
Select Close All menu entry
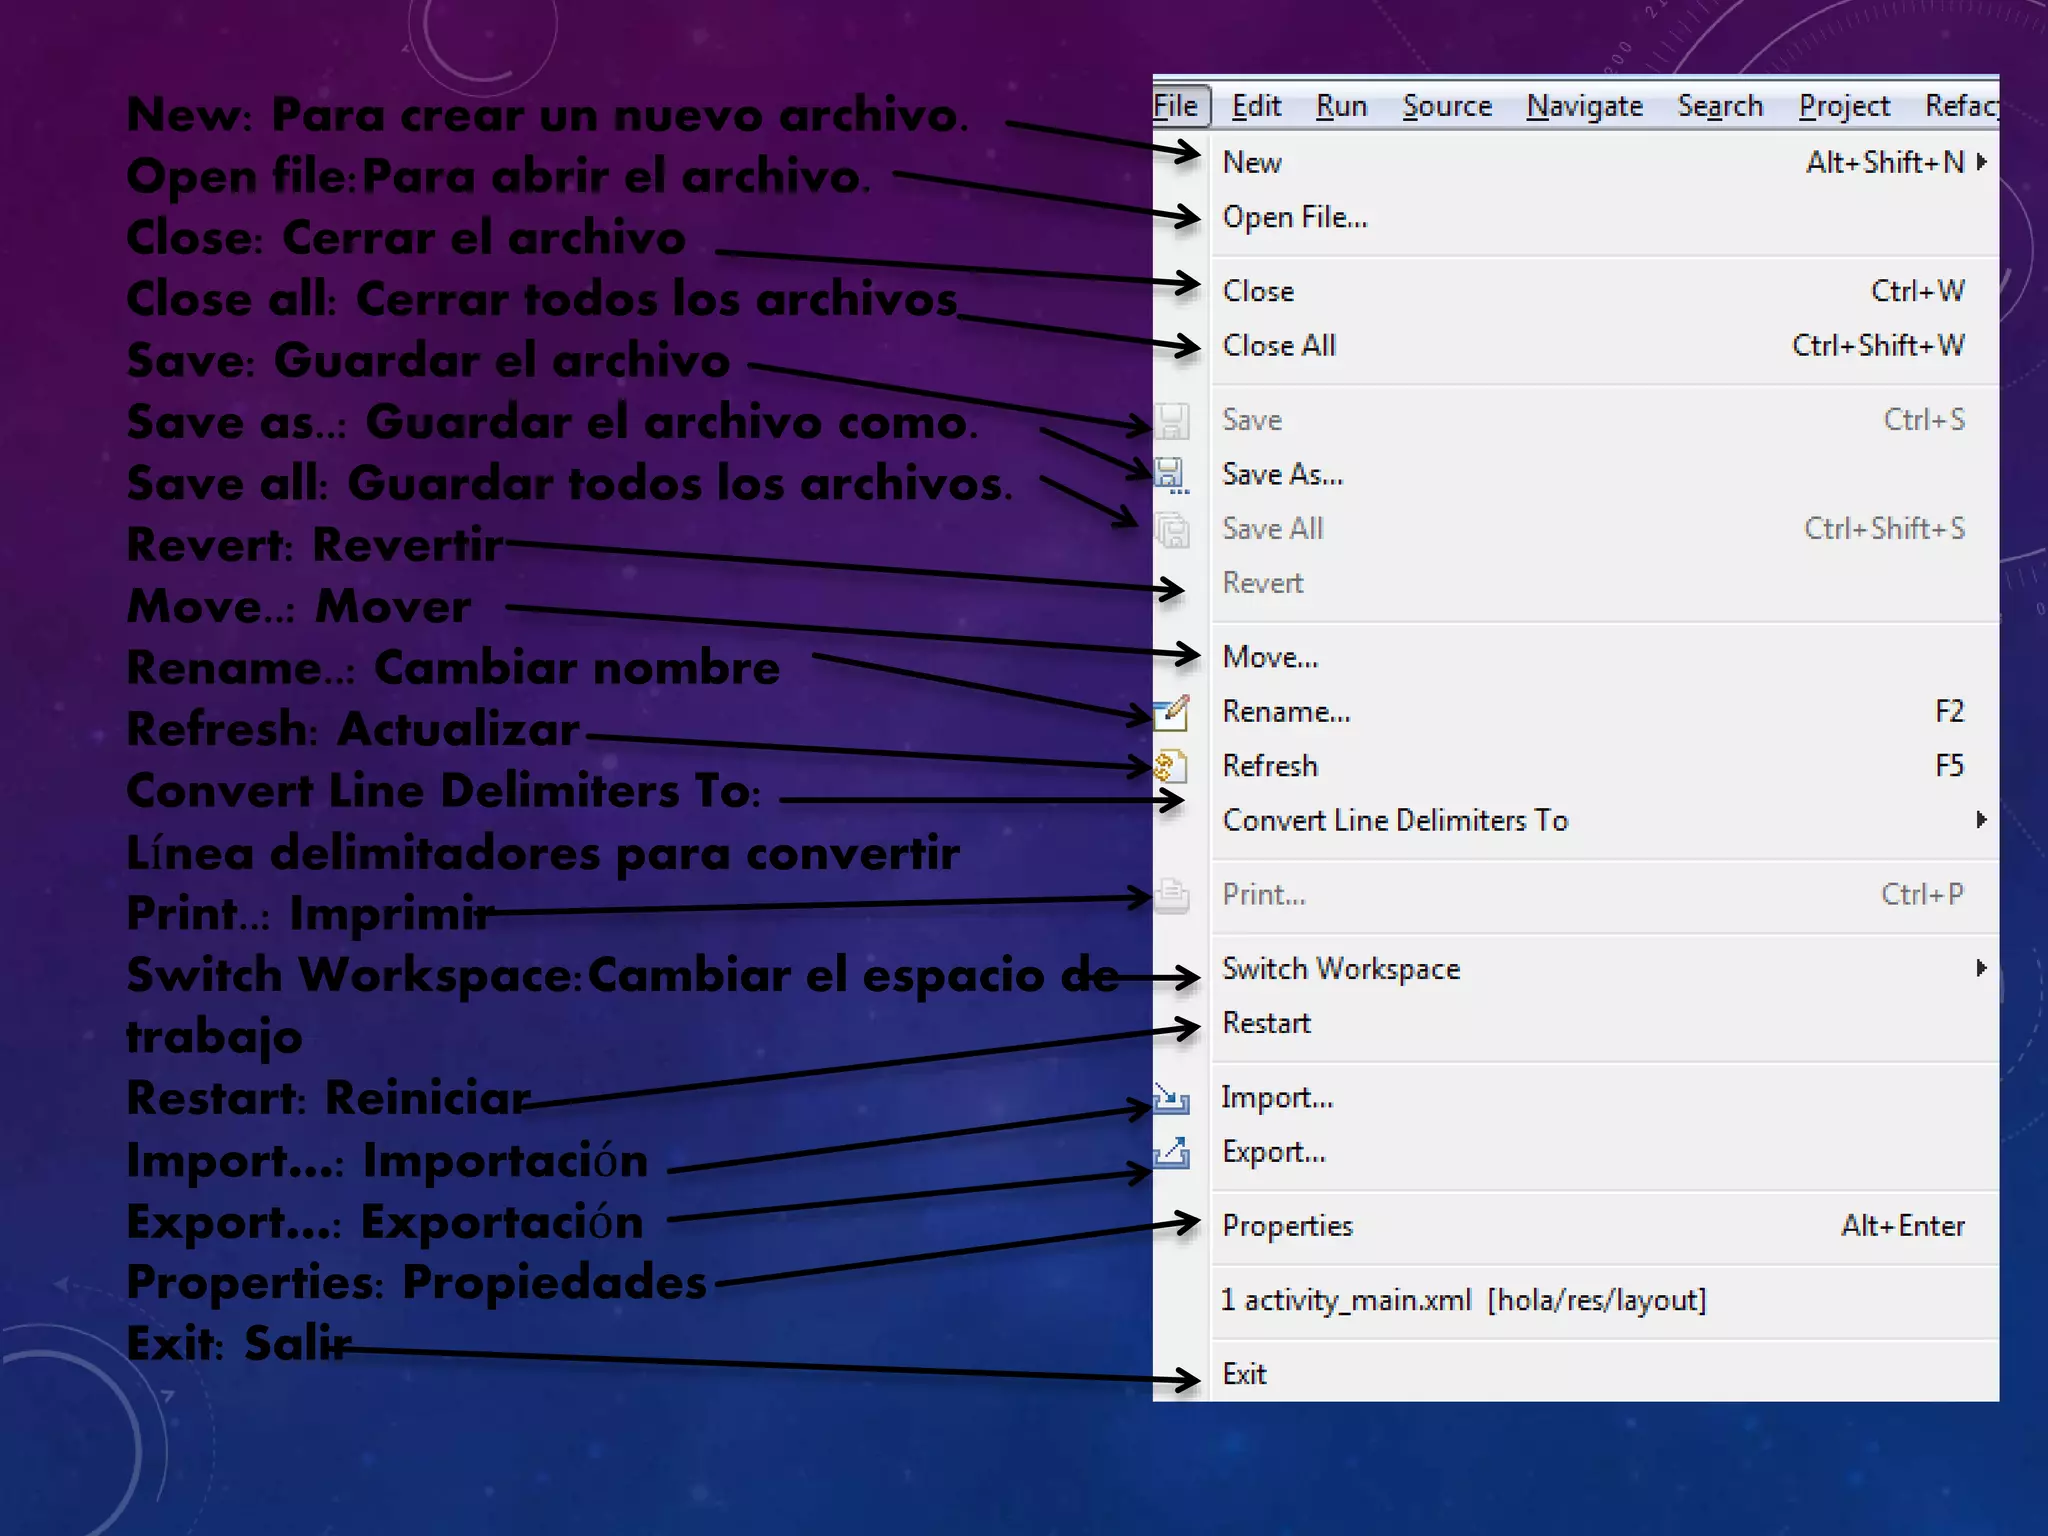[1605, 346]
